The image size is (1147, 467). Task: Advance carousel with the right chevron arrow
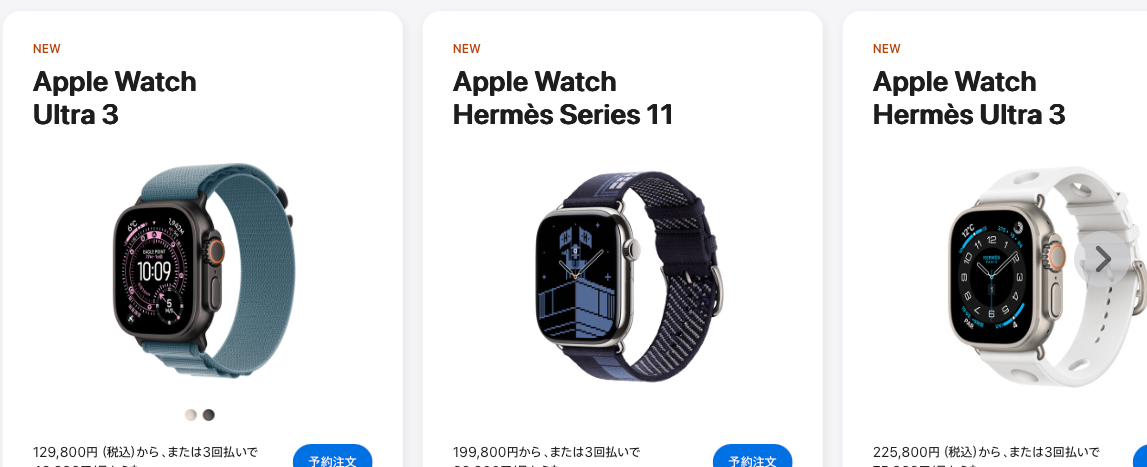pyautogui.click(x=1102, y=259)
